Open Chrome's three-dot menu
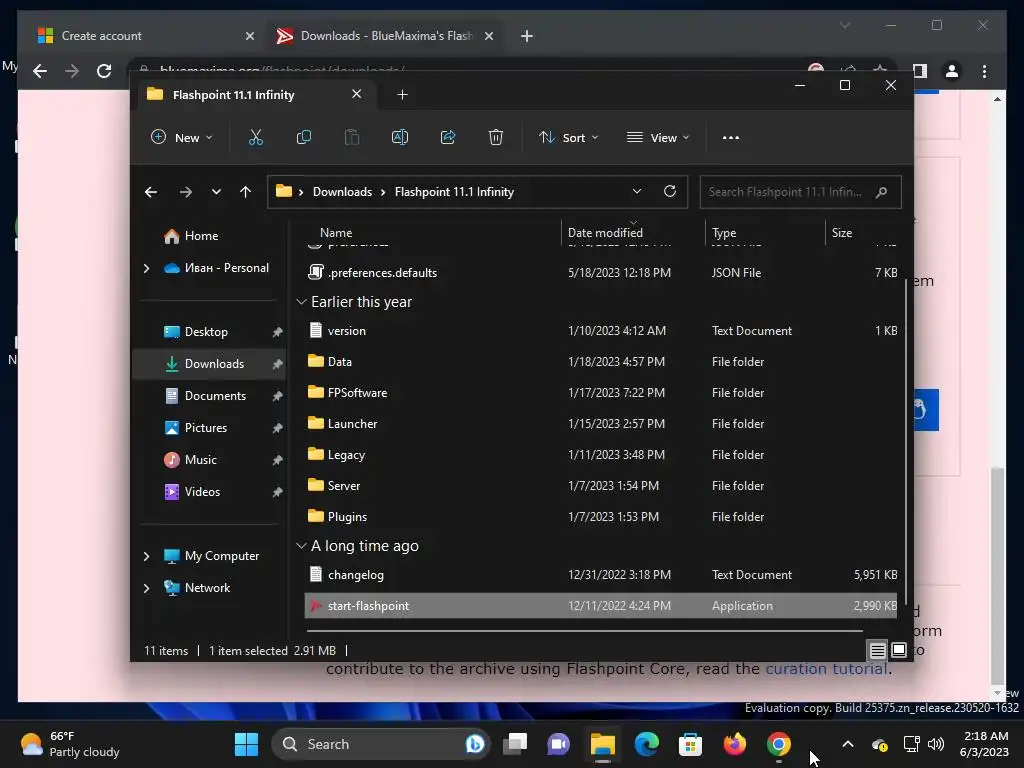Image resolution: width=1024 pixels, height=768 pixels. [x=984, y=71]
